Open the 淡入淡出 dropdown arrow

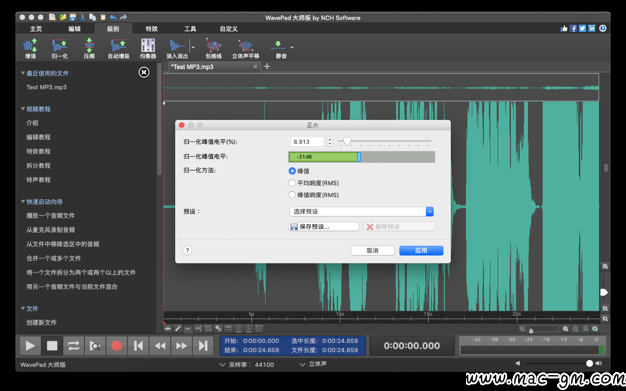(x=193, y=47)
